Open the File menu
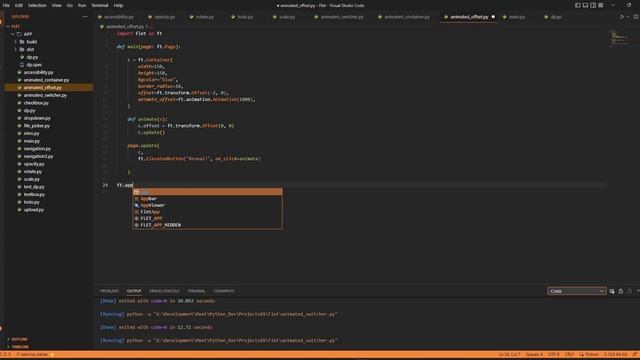 click(x=6, y=5)
